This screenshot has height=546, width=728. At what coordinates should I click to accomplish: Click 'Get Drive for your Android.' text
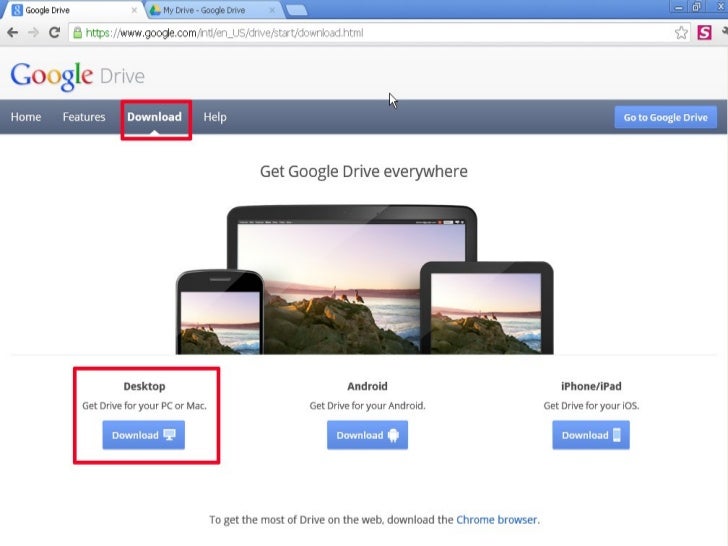coord(367,406)
